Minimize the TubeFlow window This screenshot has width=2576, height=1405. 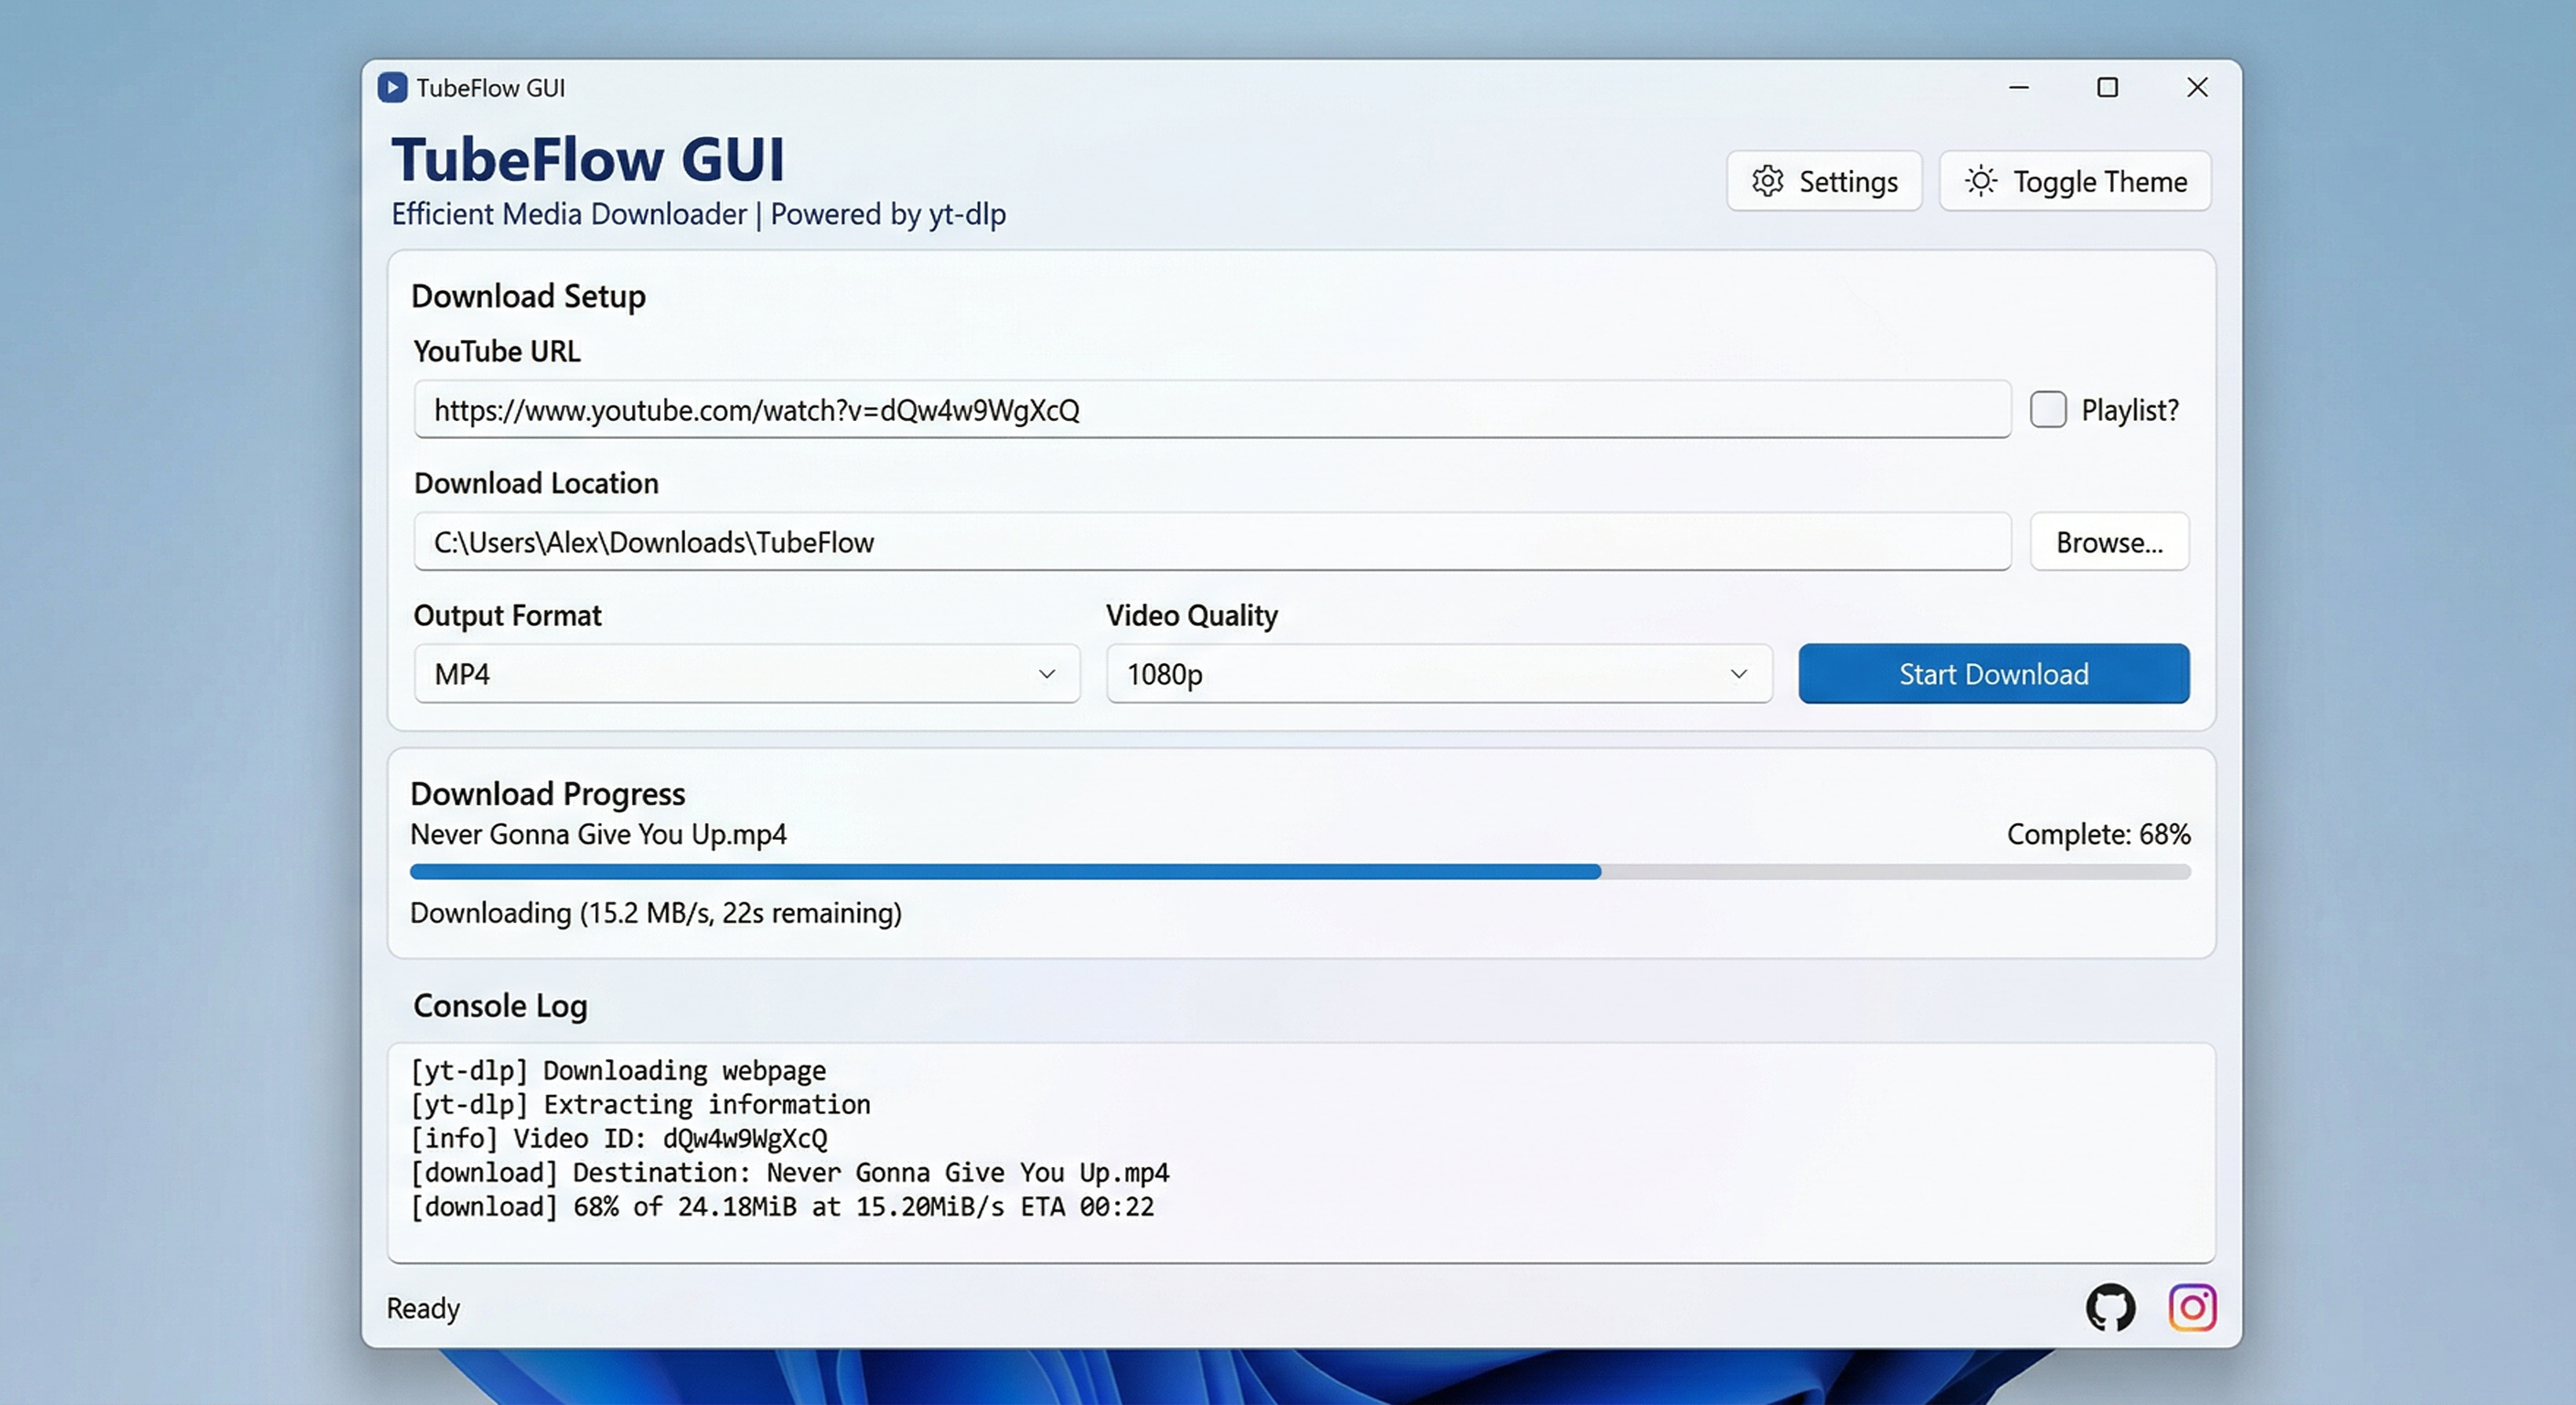(2018, 88)
